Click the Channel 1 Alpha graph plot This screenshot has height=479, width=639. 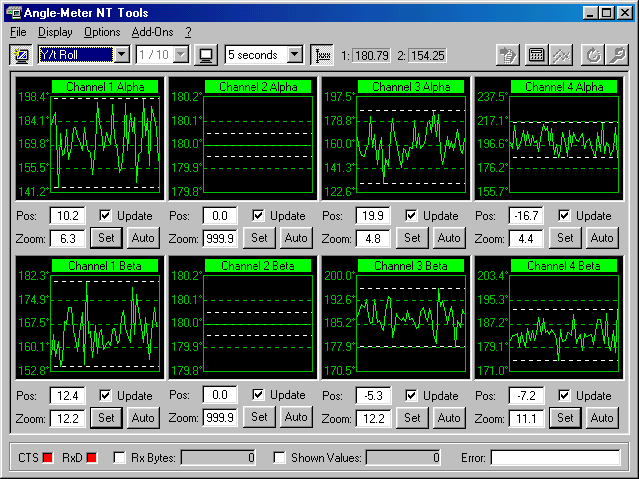[105, 144]
